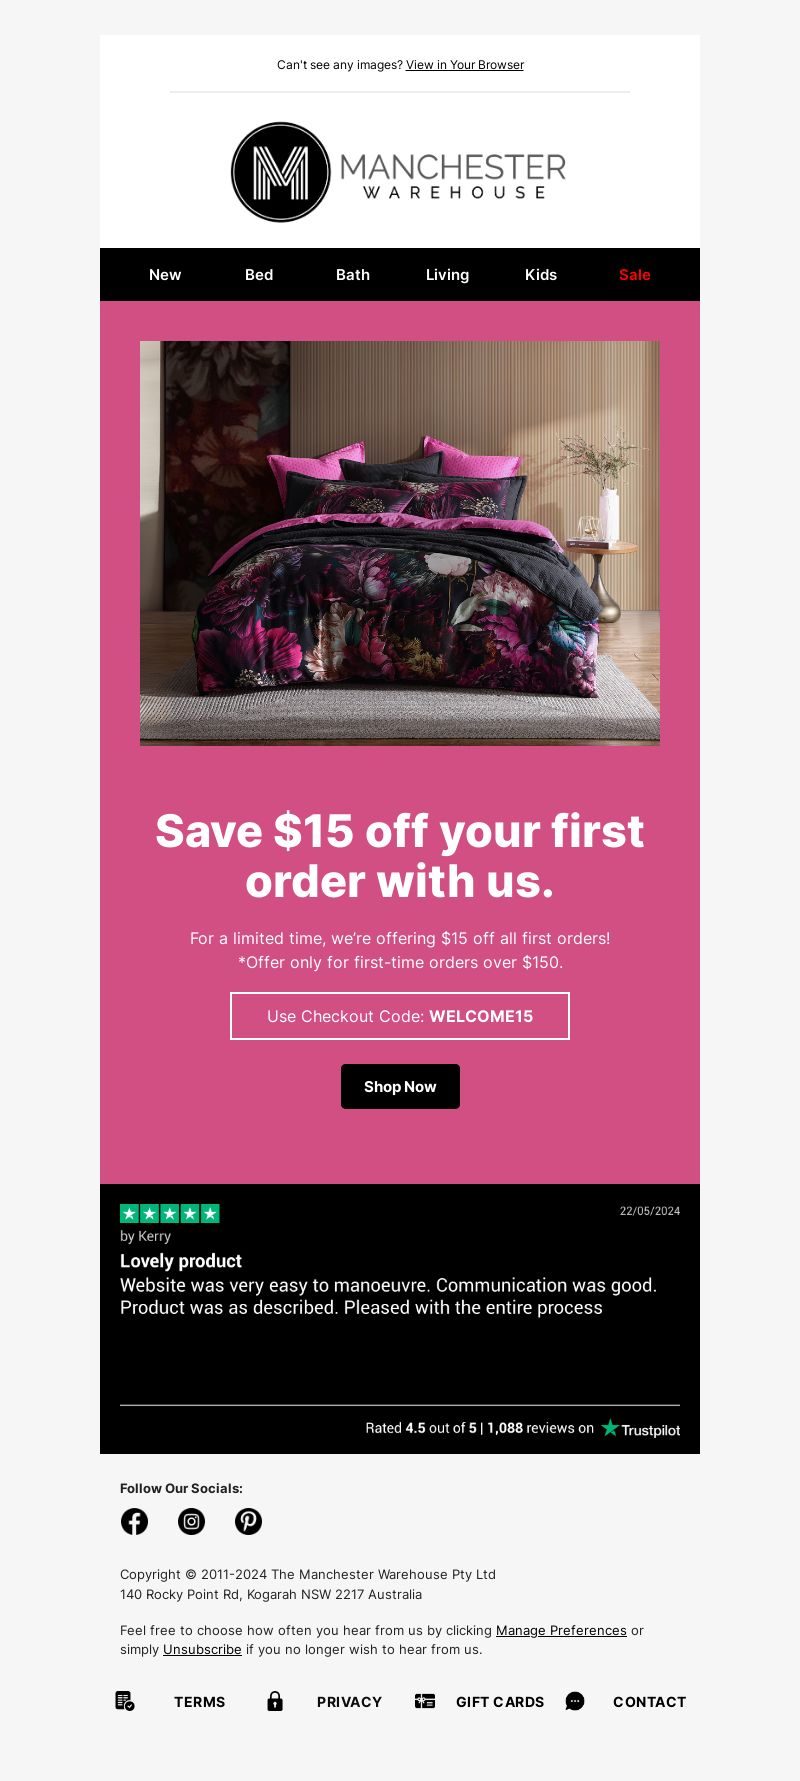Viewport: 800px width, 1781px height.
Task: Click the Shop Now button
Action: point(400,1086)
